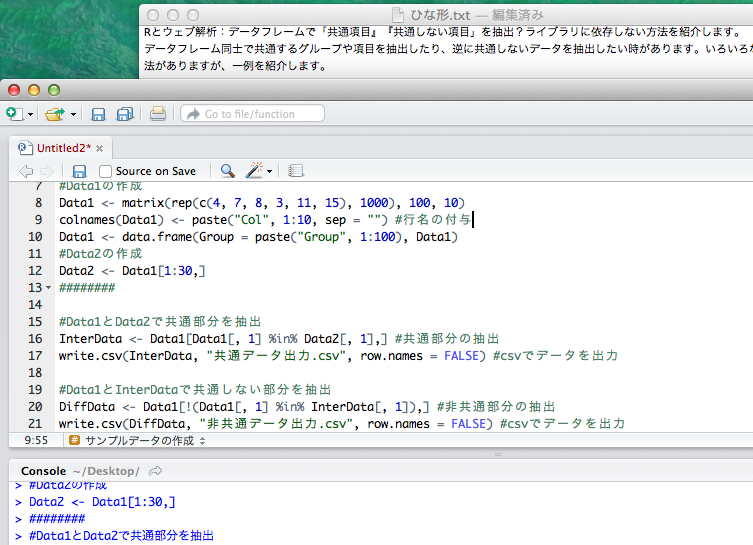Click the splitter handle between editor and console
The image size is (753, 545).
point(498,454)
